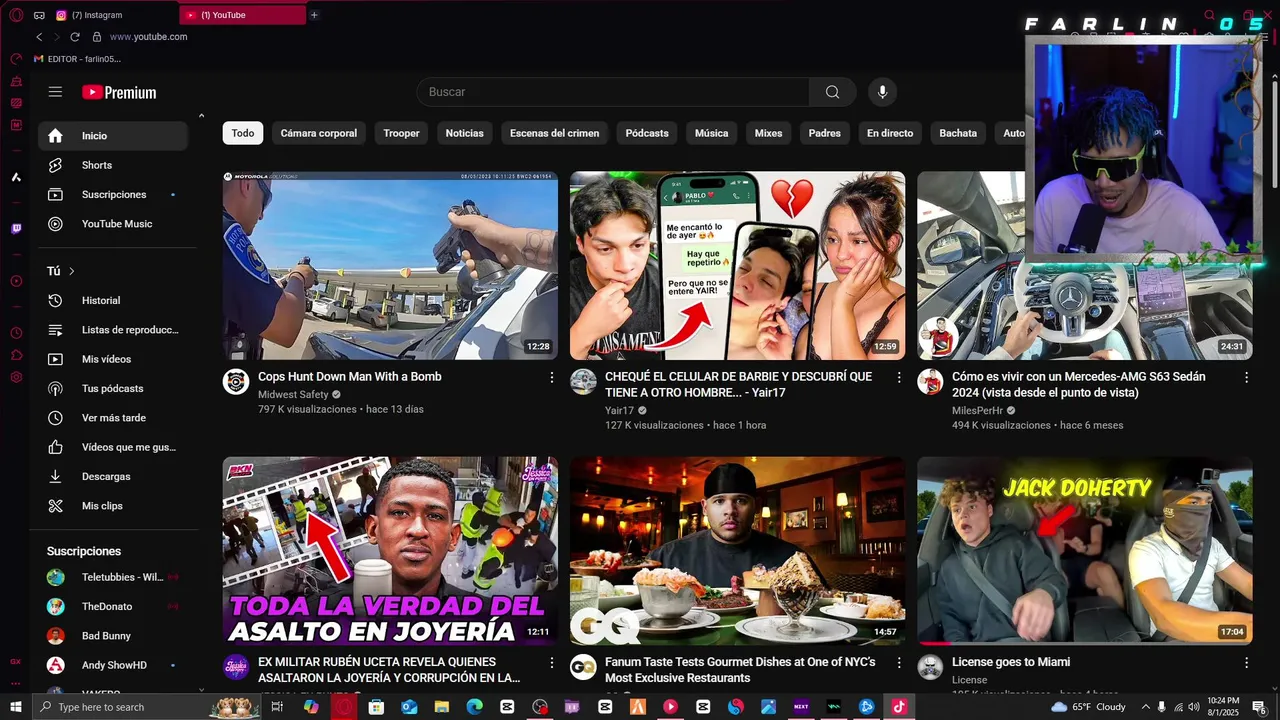This screenshot has width=1280, height=720.
Task: Select the Pódcasts filter chip
Action: [x=647, y=133]
